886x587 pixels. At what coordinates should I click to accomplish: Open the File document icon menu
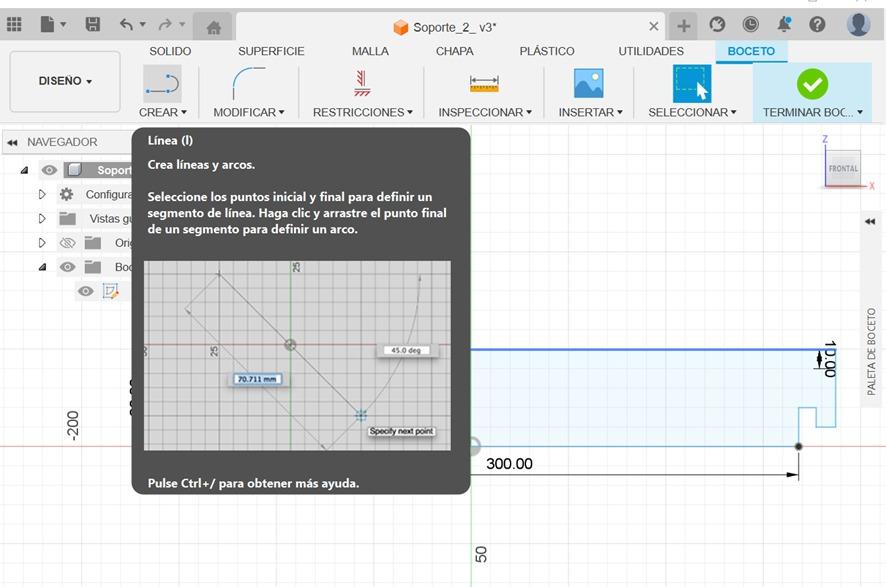[x=47, y=24]
